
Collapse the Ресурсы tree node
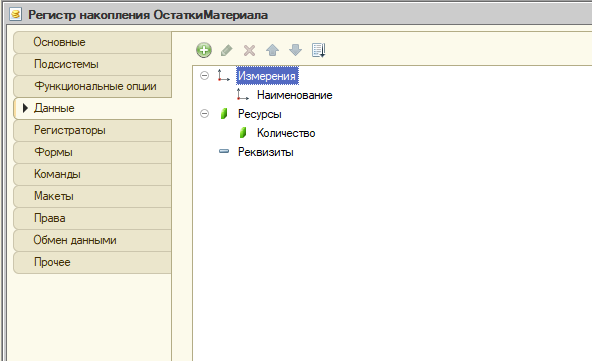point(204,113)
